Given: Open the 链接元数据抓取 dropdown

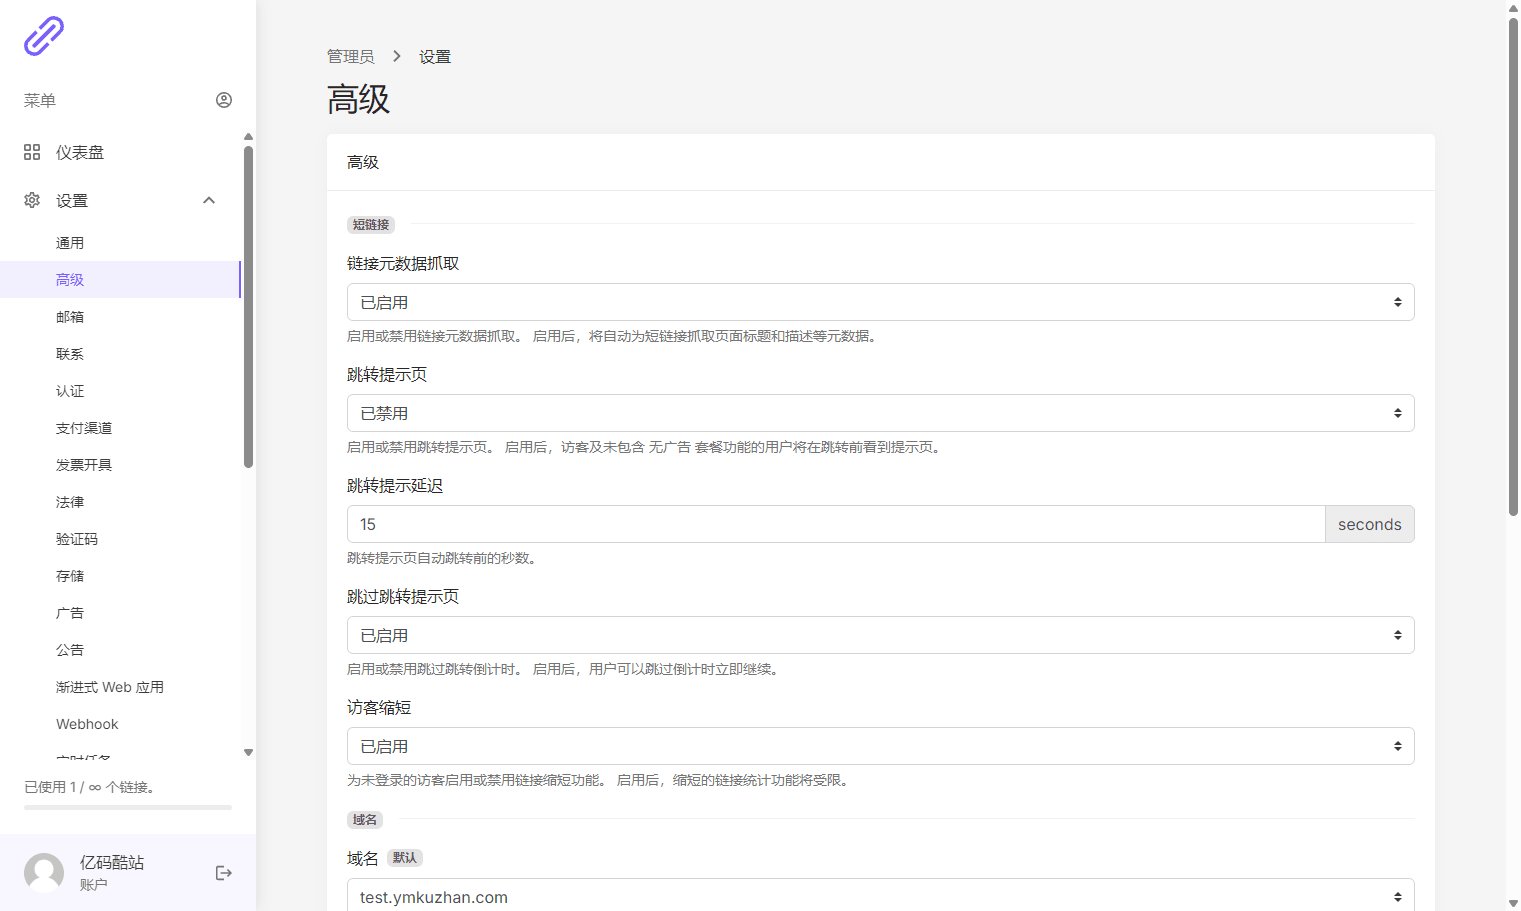Looking at the screenshot, I should tap(880, 302).
